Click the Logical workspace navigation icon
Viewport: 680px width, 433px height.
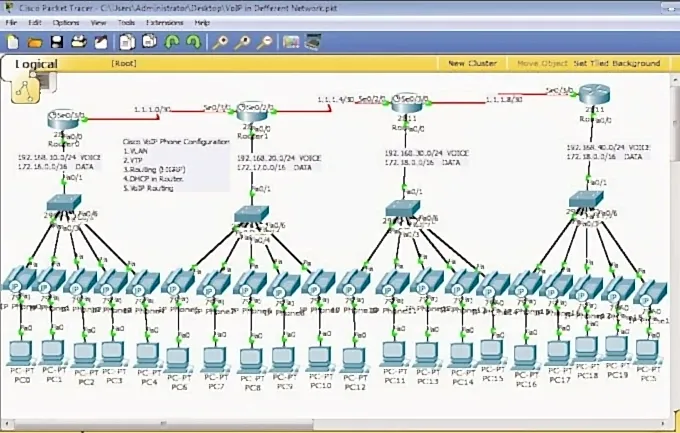coord(26,89)
